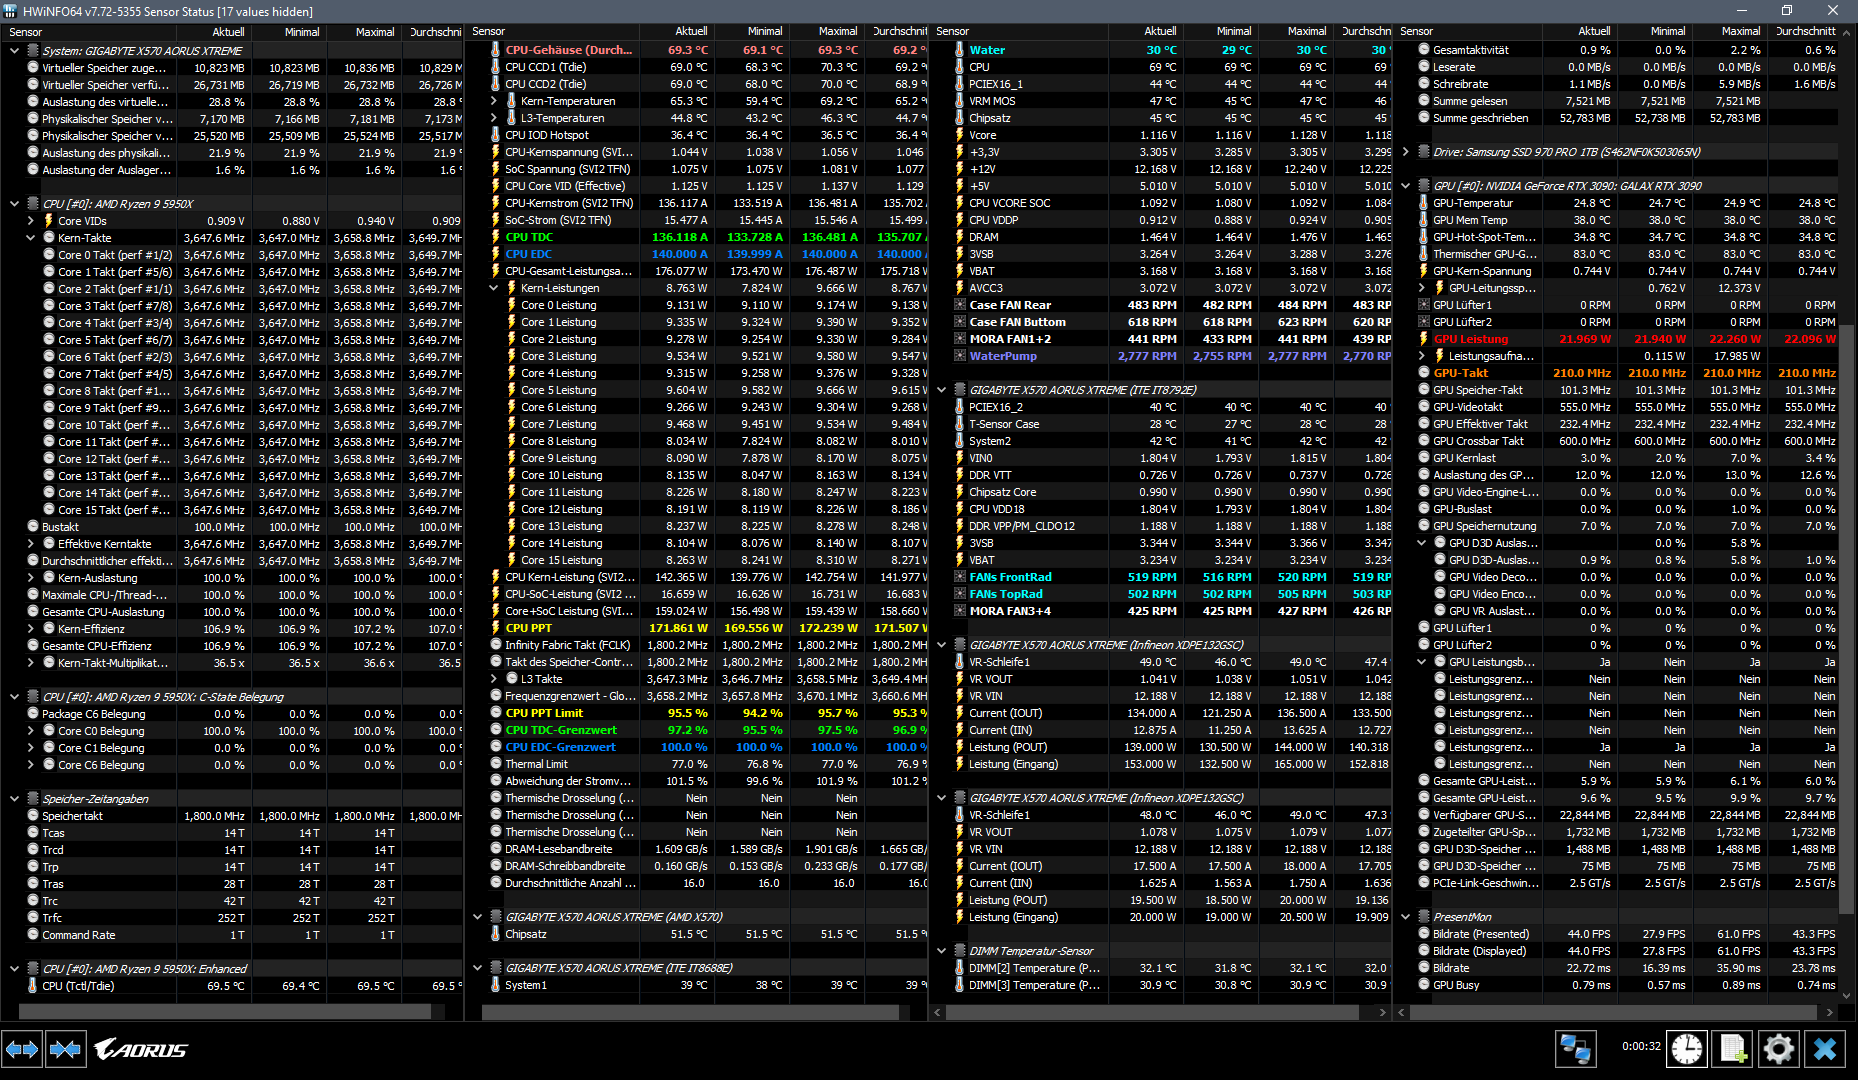Select the lightning icon beside CPU TDC
The height and width of the screenshot is (1080, 1858).
click(493, 237)
